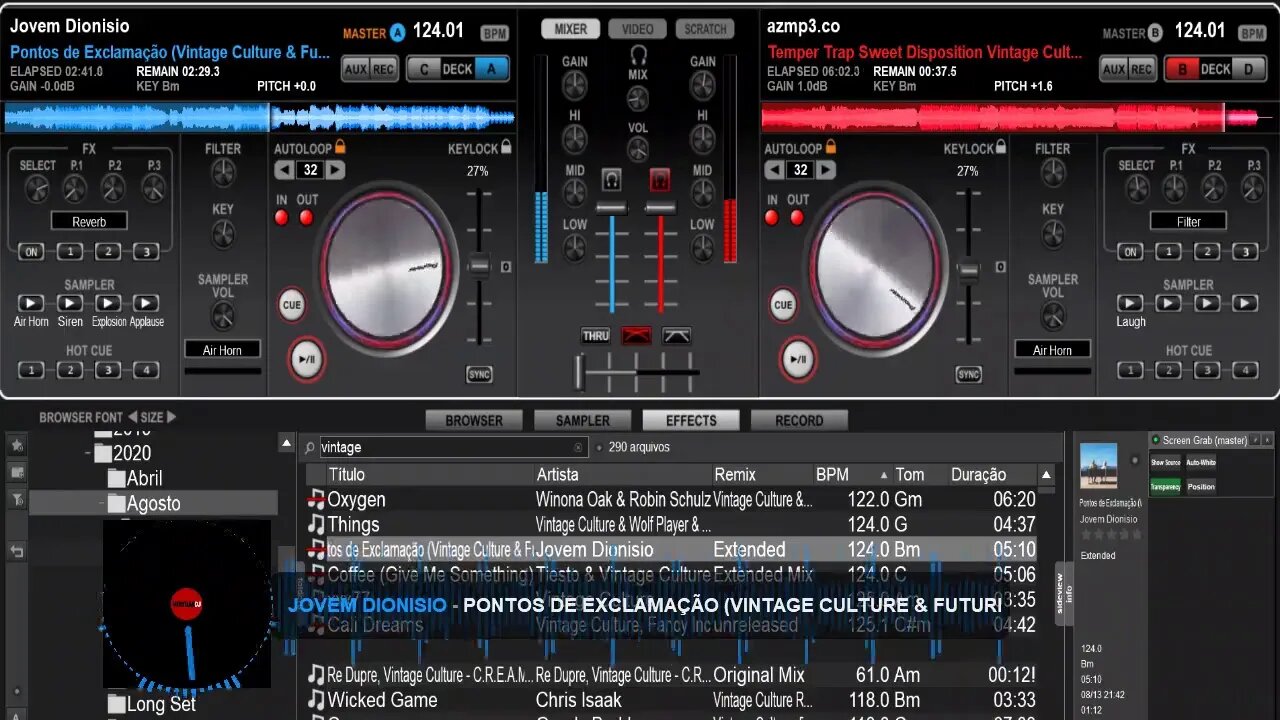The height and width of the screenshot is (720, 1280).
Task: Hit CUE on the left deck
Action: tap(292, 305)
